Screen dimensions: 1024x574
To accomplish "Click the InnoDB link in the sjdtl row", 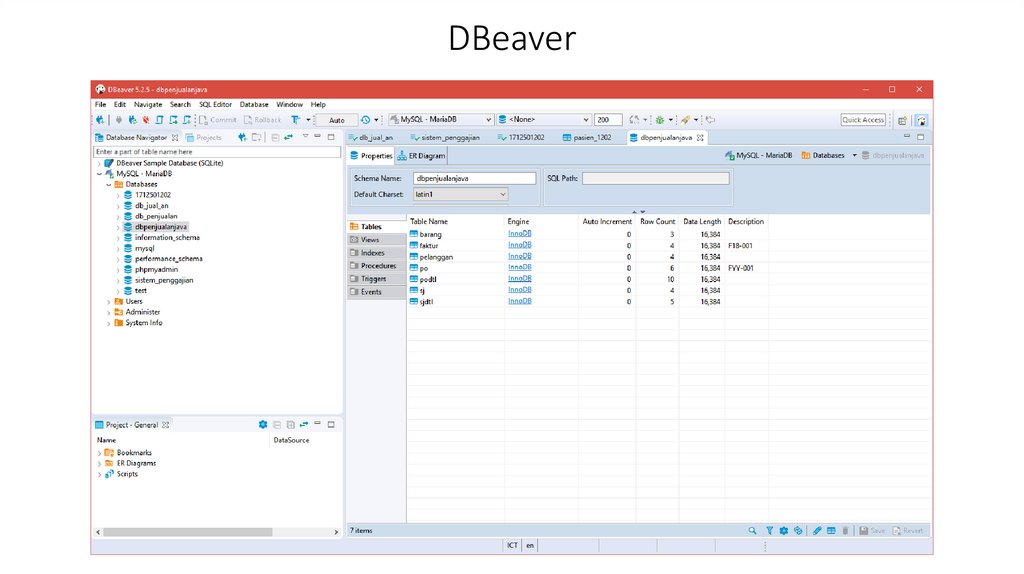I will [520, 302].
